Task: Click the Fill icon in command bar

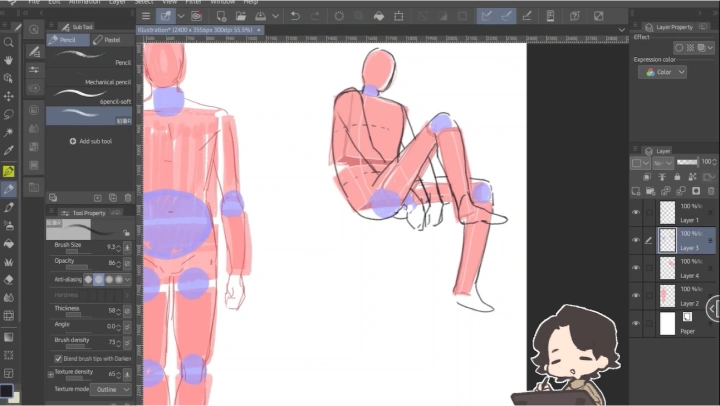Action: (379, 16)
